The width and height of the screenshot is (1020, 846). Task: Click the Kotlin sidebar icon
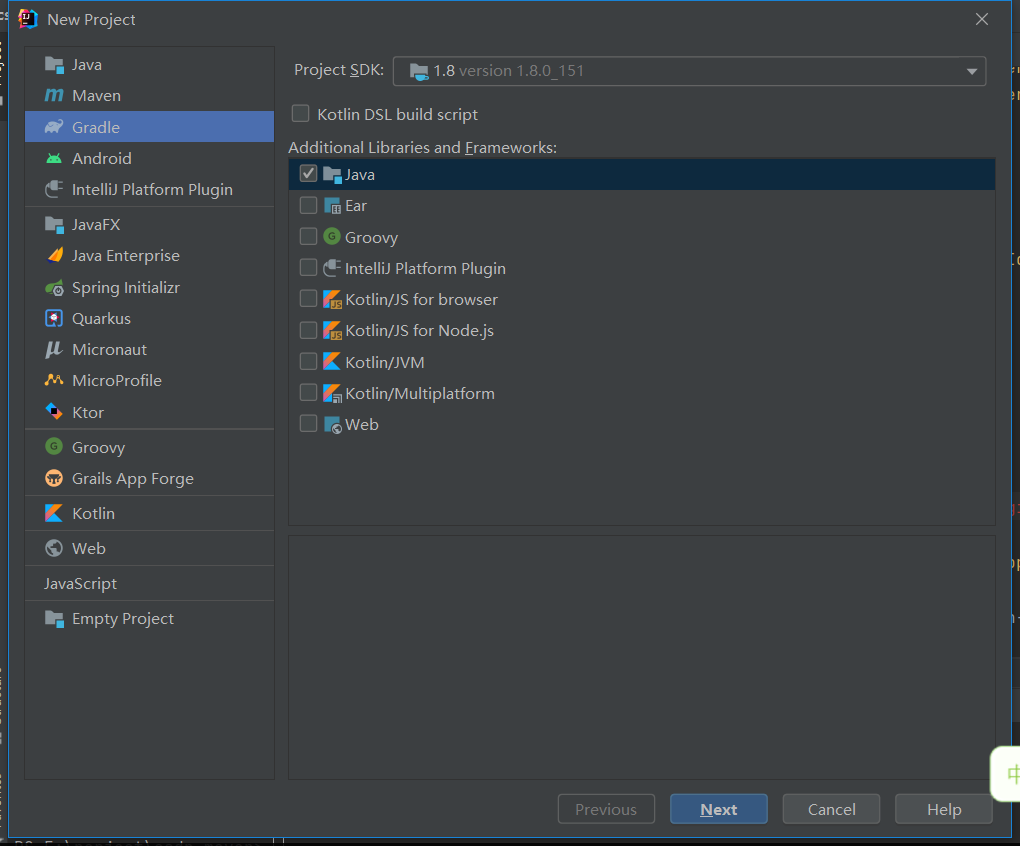pyautogui.click(x=54, y=513)
